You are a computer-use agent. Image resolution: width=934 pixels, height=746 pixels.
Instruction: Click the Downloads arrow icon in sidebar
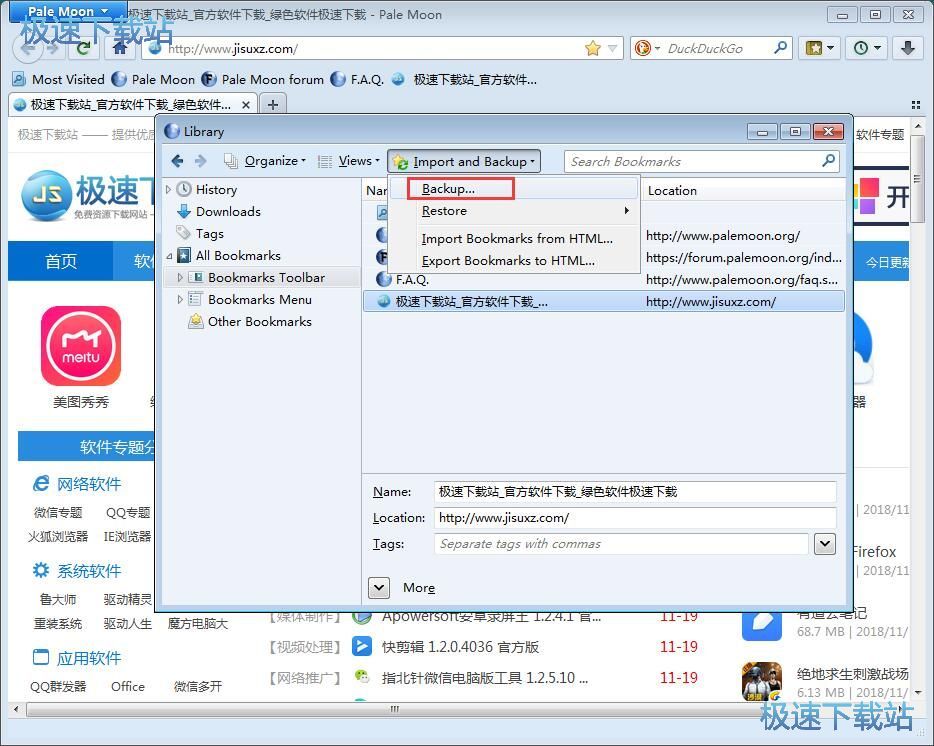click(x=184, y=211)
